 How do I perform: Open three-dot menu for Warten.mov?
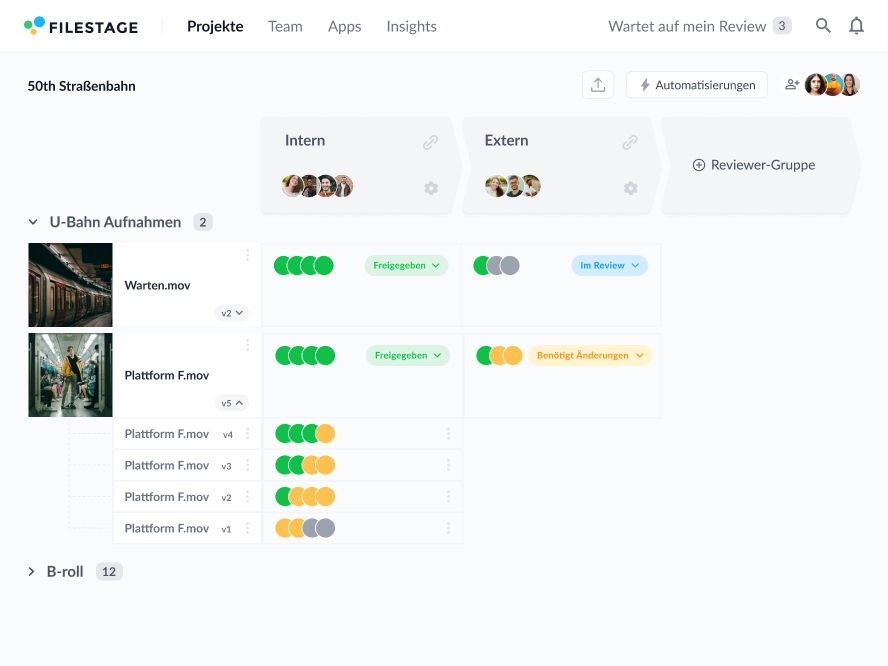point(247,256)
